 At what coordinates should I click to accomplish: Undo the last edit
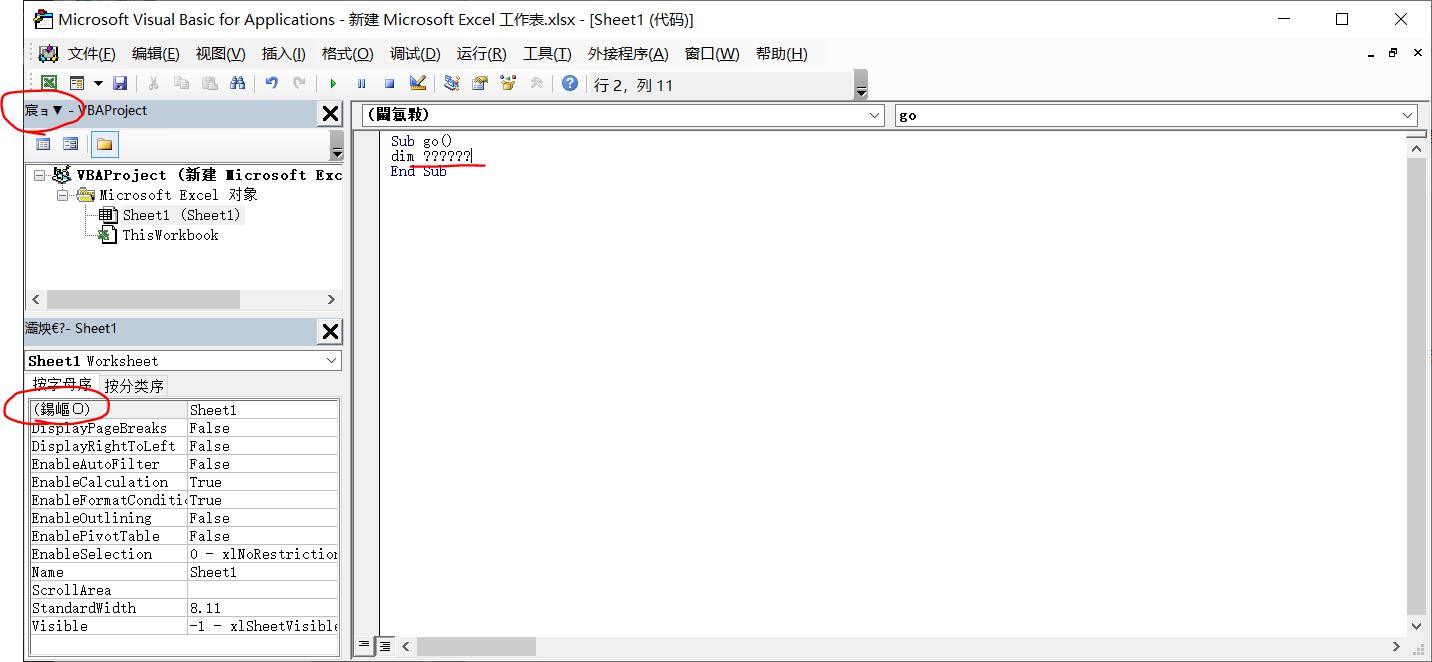point(271,84)
